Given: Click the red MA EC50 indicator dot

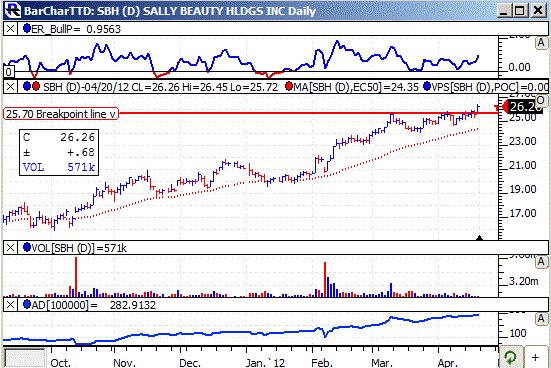Looking at the screenshot, I should tap(289, 86).
